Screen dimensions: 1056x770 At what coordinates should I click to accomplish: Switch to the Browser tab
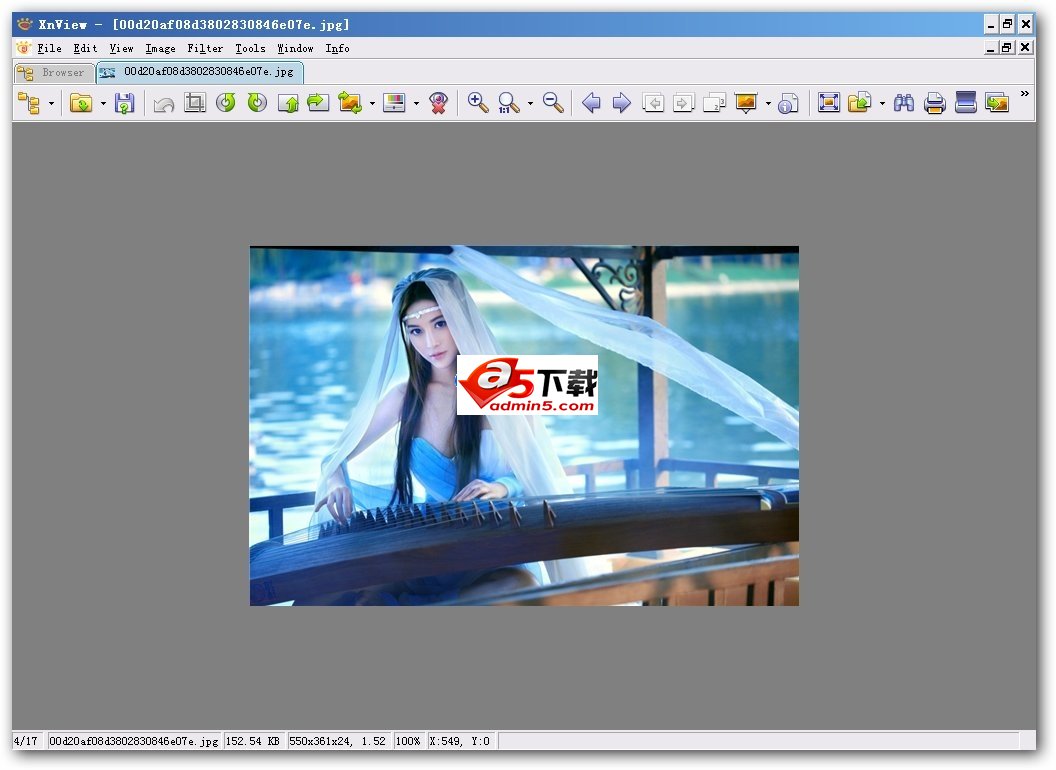coord(55,72)
